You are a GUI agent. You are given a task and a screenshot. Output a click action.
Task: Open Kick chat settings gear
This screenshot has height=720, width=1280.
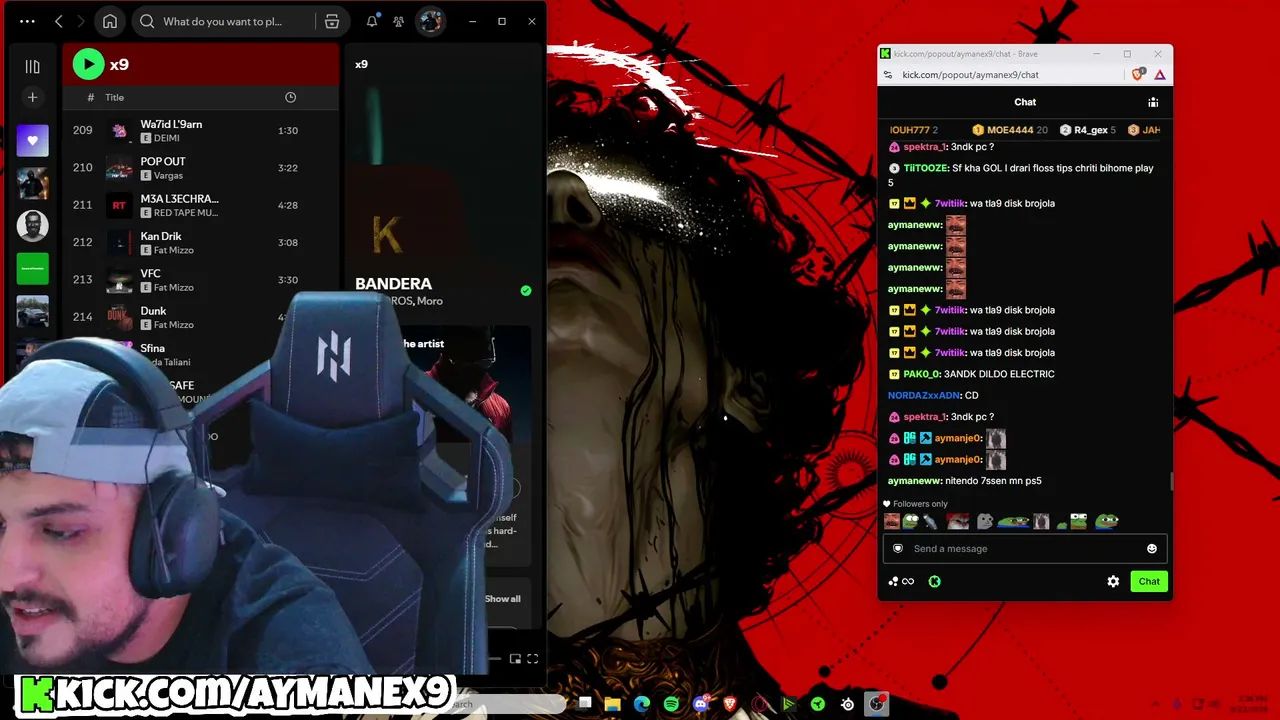tap(1113, 581)
